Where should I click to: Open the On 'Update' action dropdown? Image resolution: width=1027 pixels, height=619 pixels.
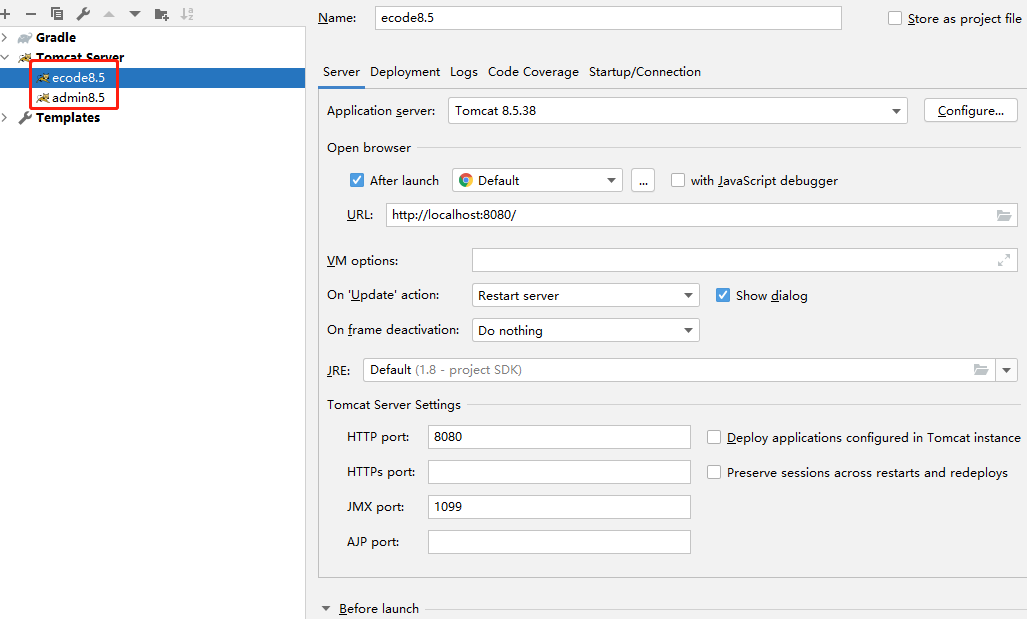tap(688, 295)
